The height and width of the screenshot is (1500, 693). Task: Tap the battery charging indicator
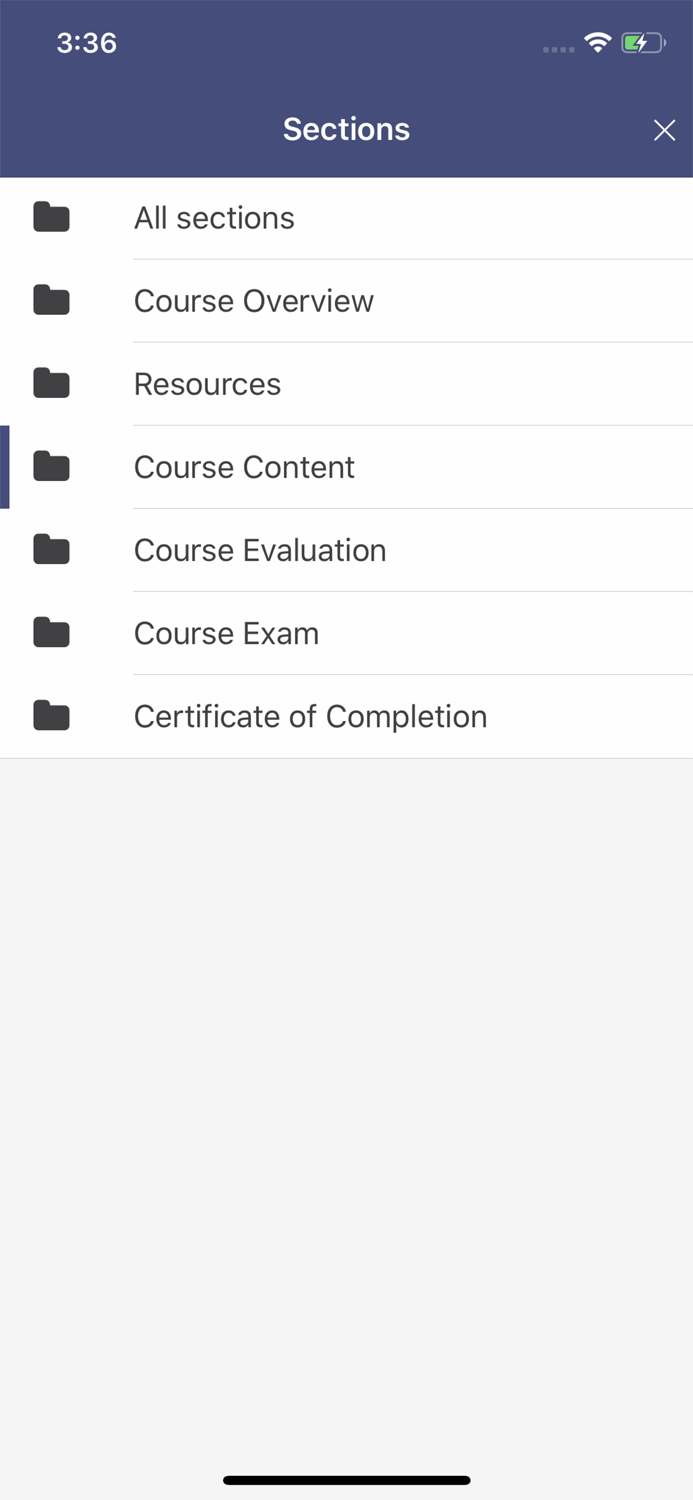[641, 42]
